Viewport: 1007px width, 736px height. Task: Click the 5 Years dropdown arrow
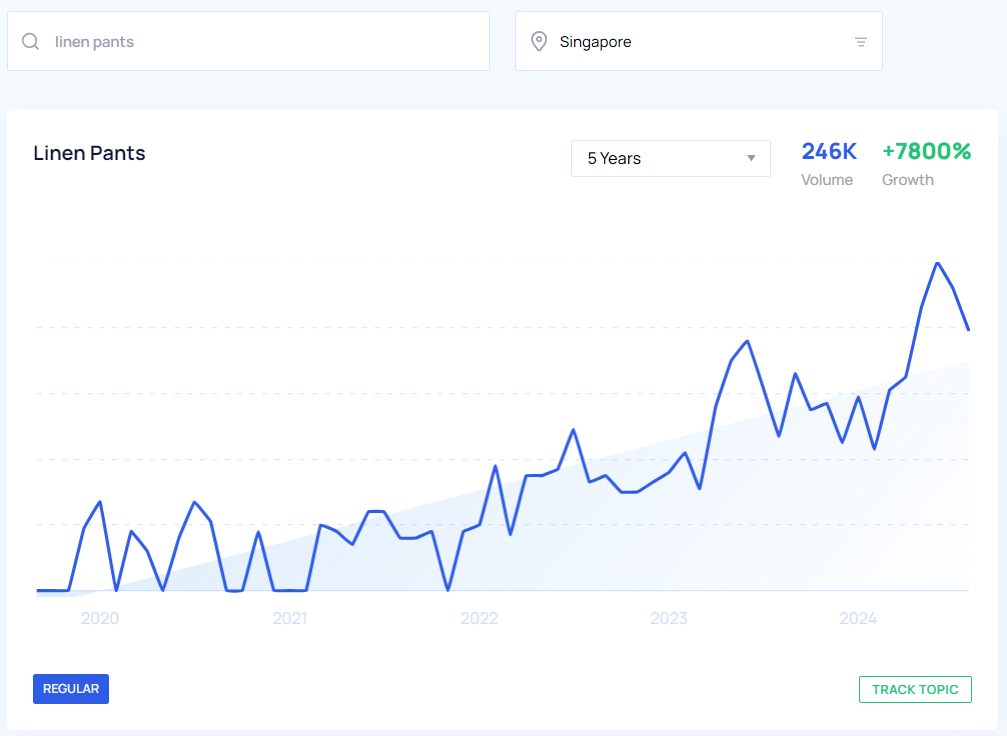click(751, 159)
